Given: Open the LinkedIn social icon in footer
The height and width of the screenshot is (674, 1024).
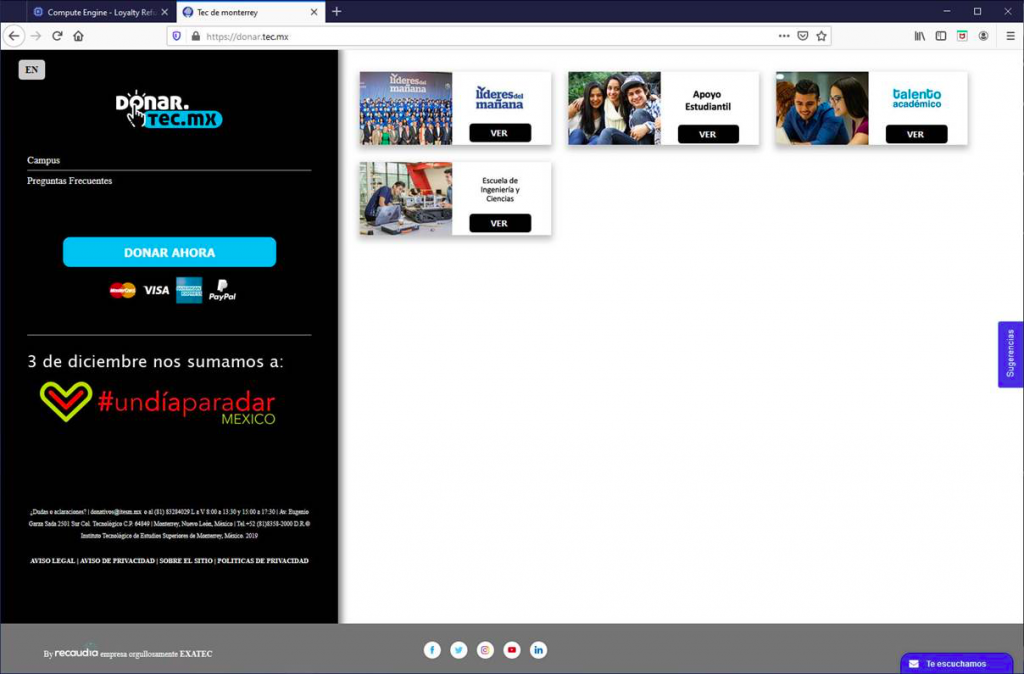Looking at the screenshot, I should coord(539,650).
